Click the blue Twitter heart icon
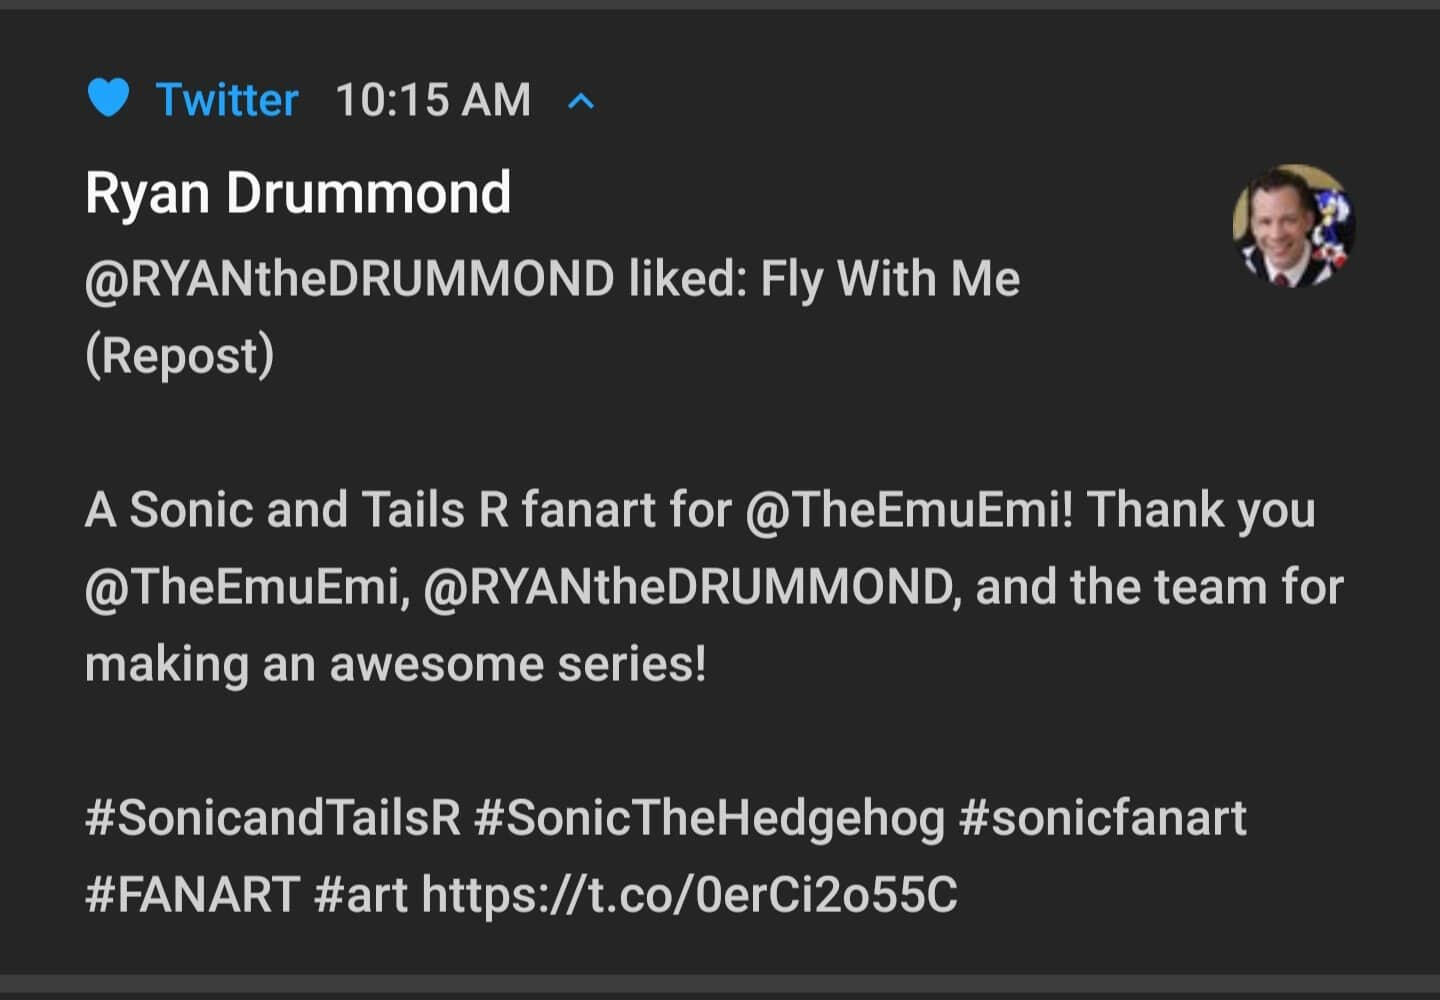1440x1000 pixels. (108, 99)
